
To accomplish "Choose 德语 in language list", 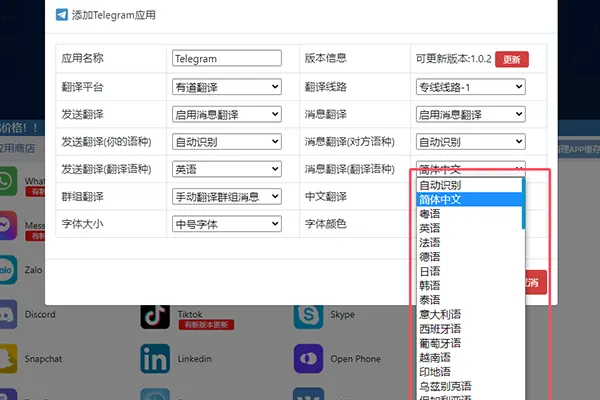I will pos(469,257).
